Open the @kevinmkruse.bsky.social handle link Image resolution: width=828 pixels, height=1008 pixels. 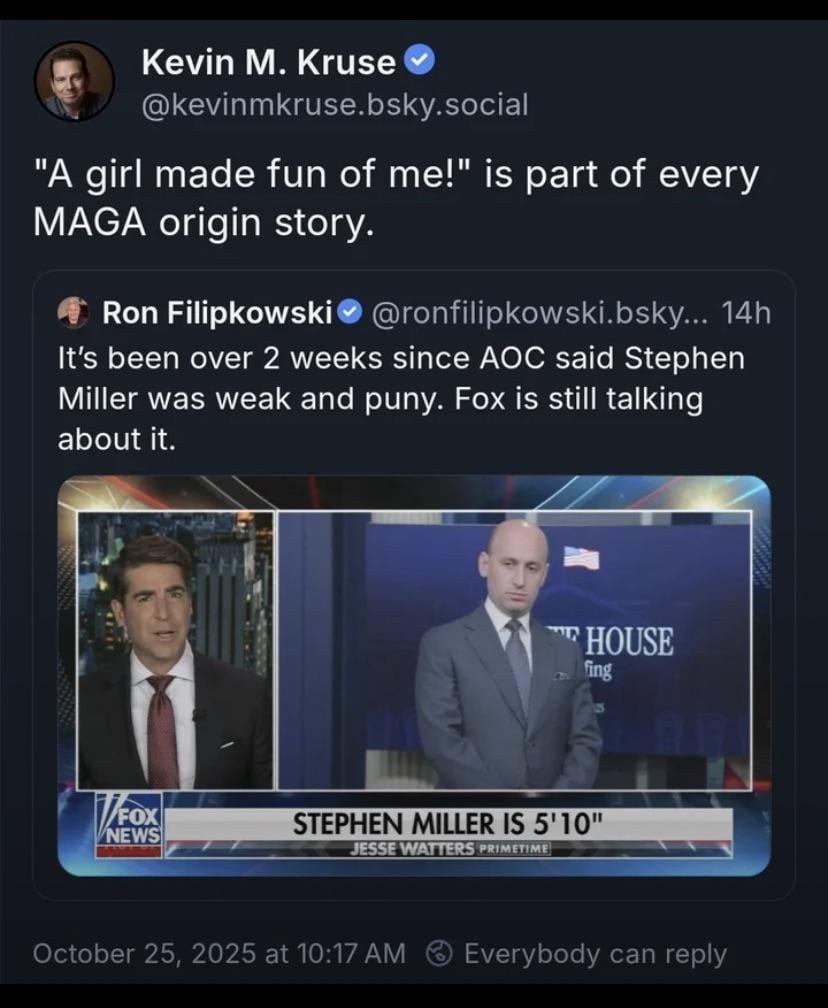tap(335, 104)
